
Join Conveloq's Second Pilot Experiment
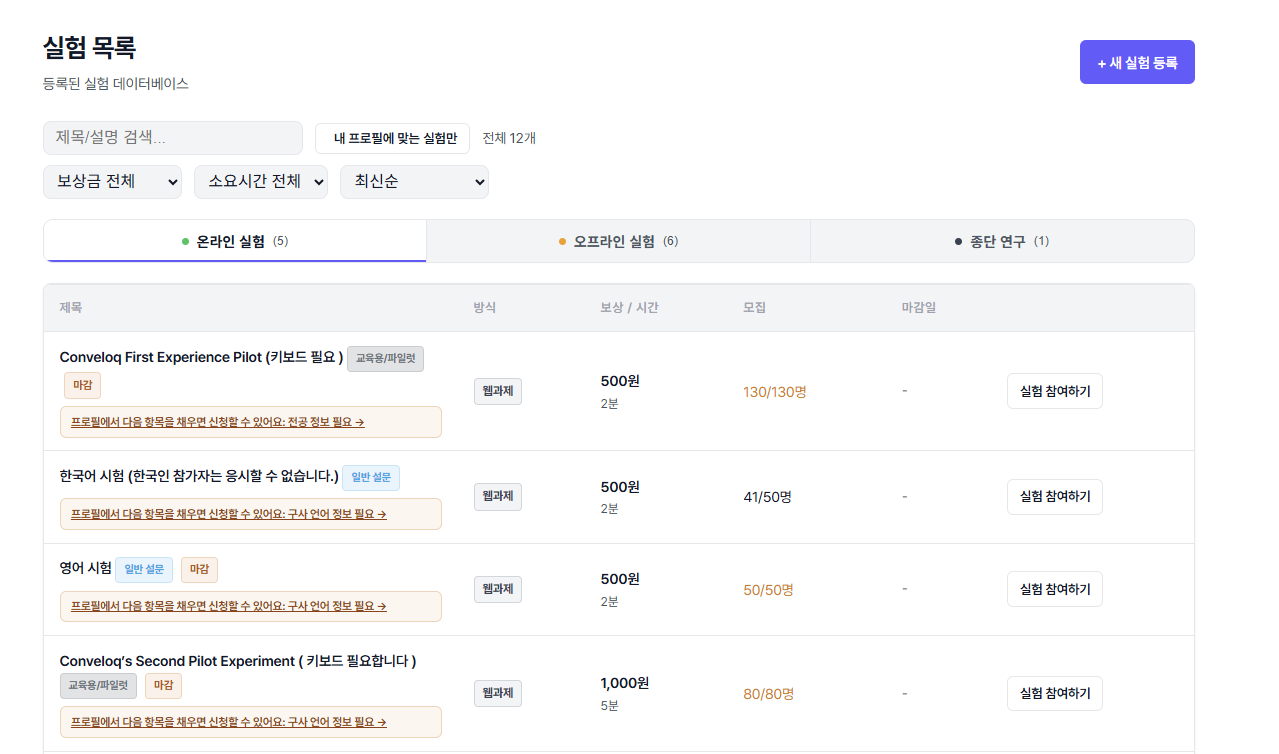click(1054, 693)
